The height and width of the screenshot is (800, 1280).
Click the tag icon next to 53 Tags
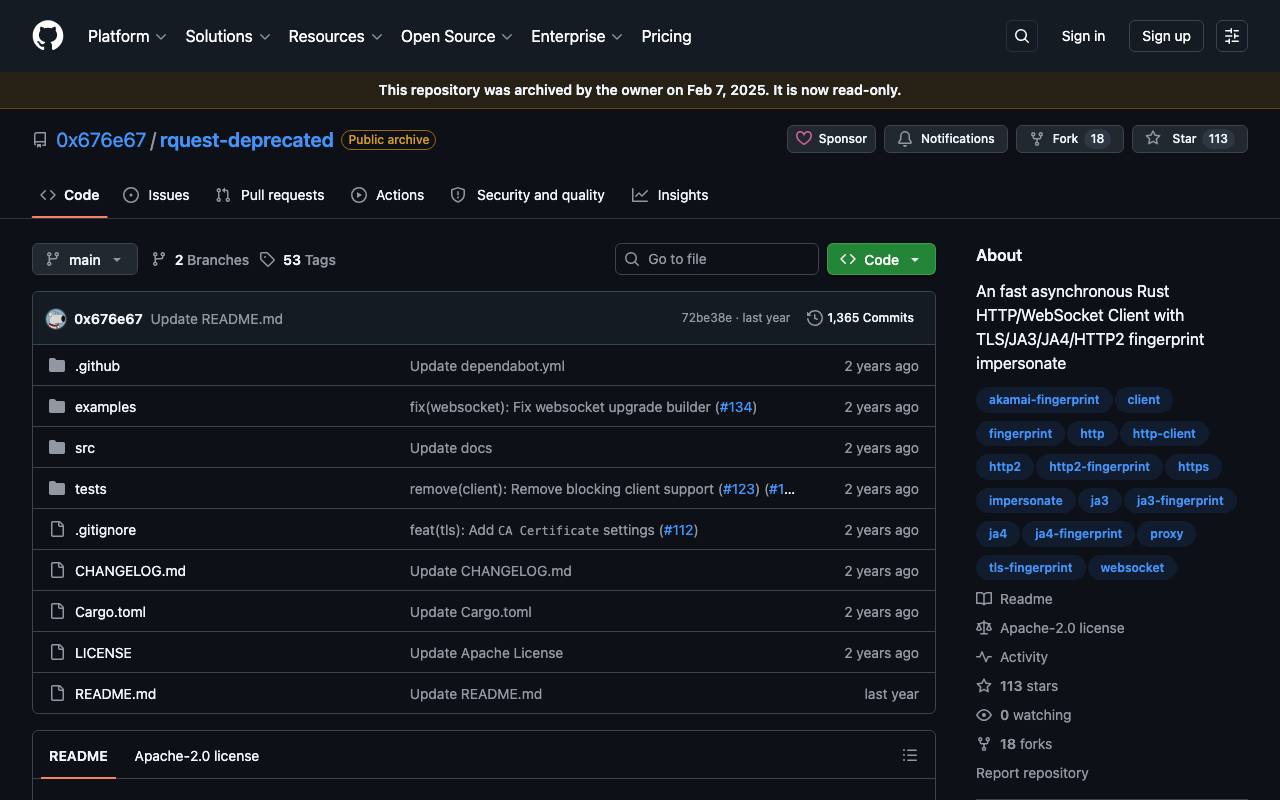pos(267,260)
